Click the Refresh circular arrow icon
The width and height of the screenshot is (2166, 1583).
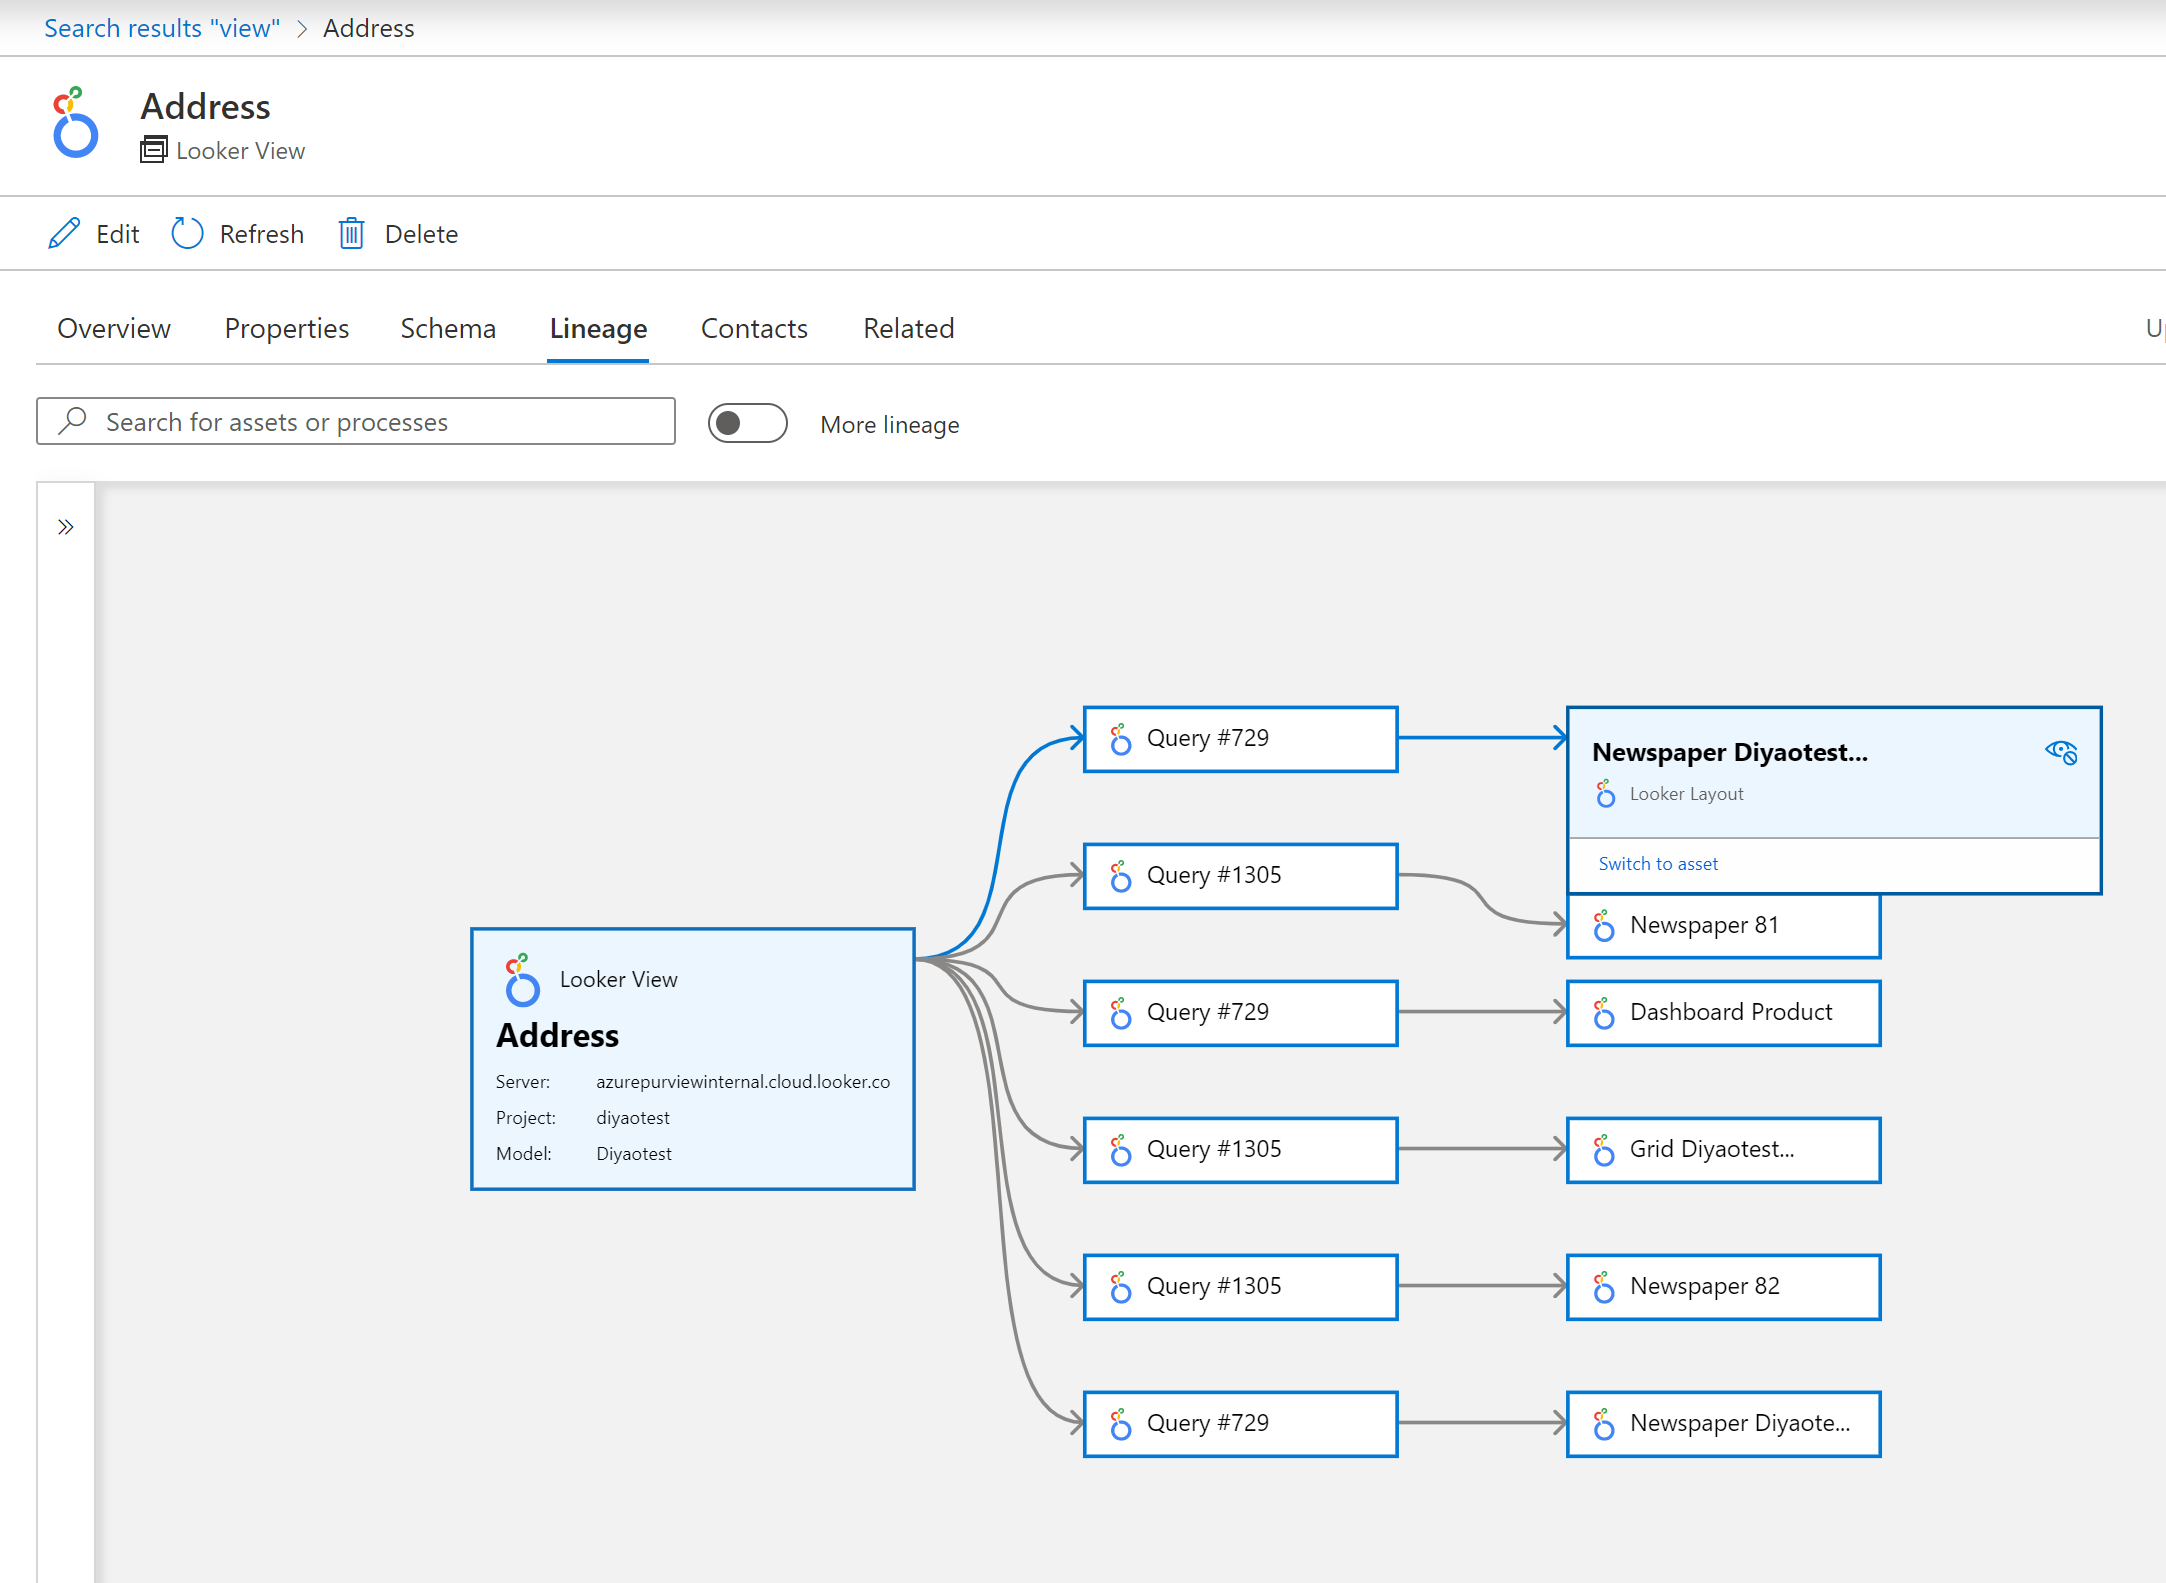[187, 234]
